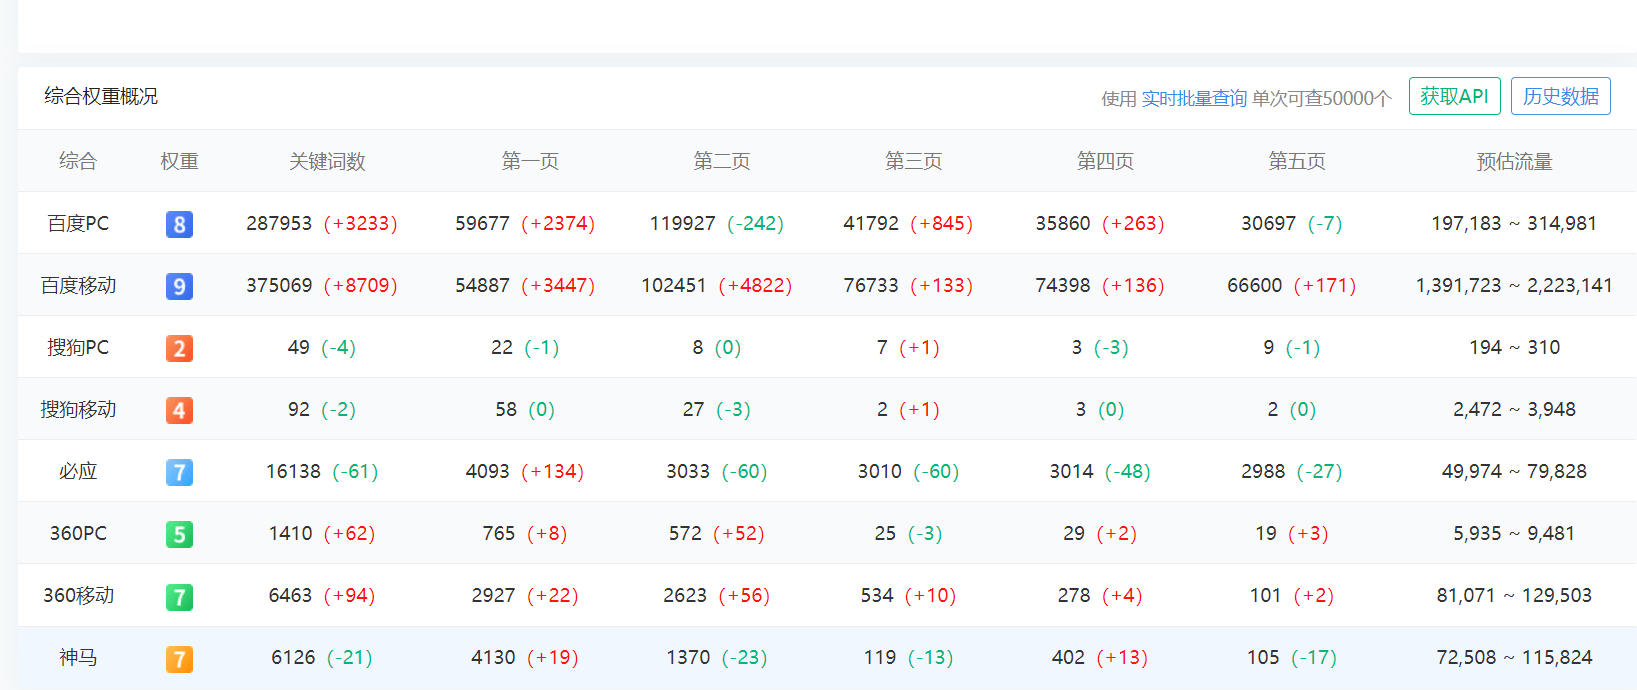Click the 神马 weight badge 7

pyautogui.click(x=179, y=659)
